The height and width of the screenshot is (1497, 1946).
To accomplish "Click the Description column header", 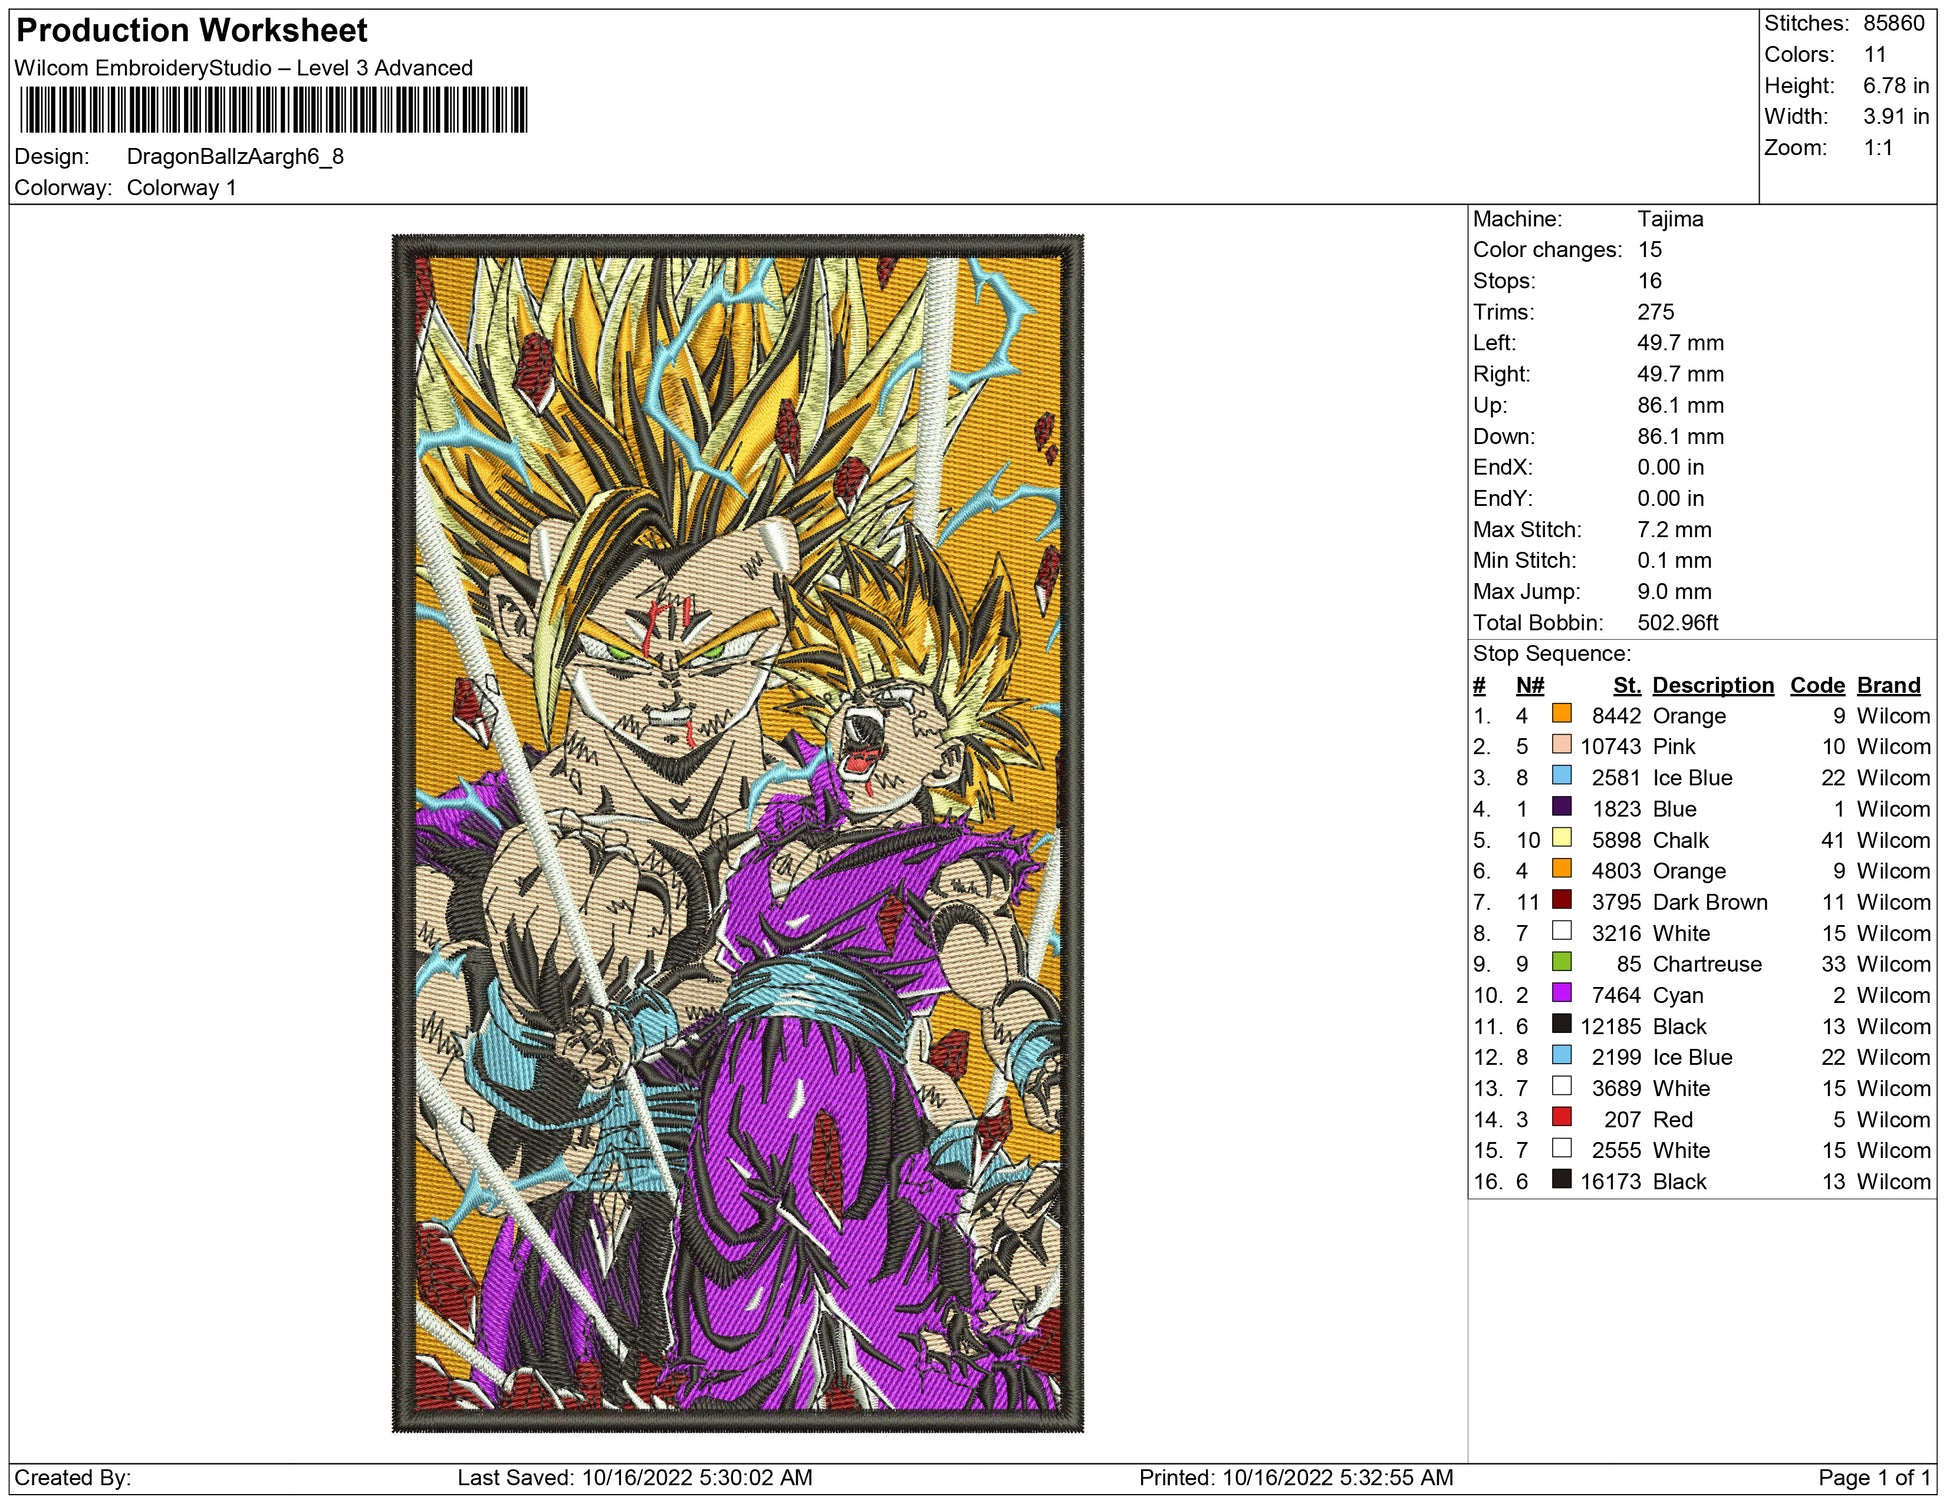I will 1712,685.
